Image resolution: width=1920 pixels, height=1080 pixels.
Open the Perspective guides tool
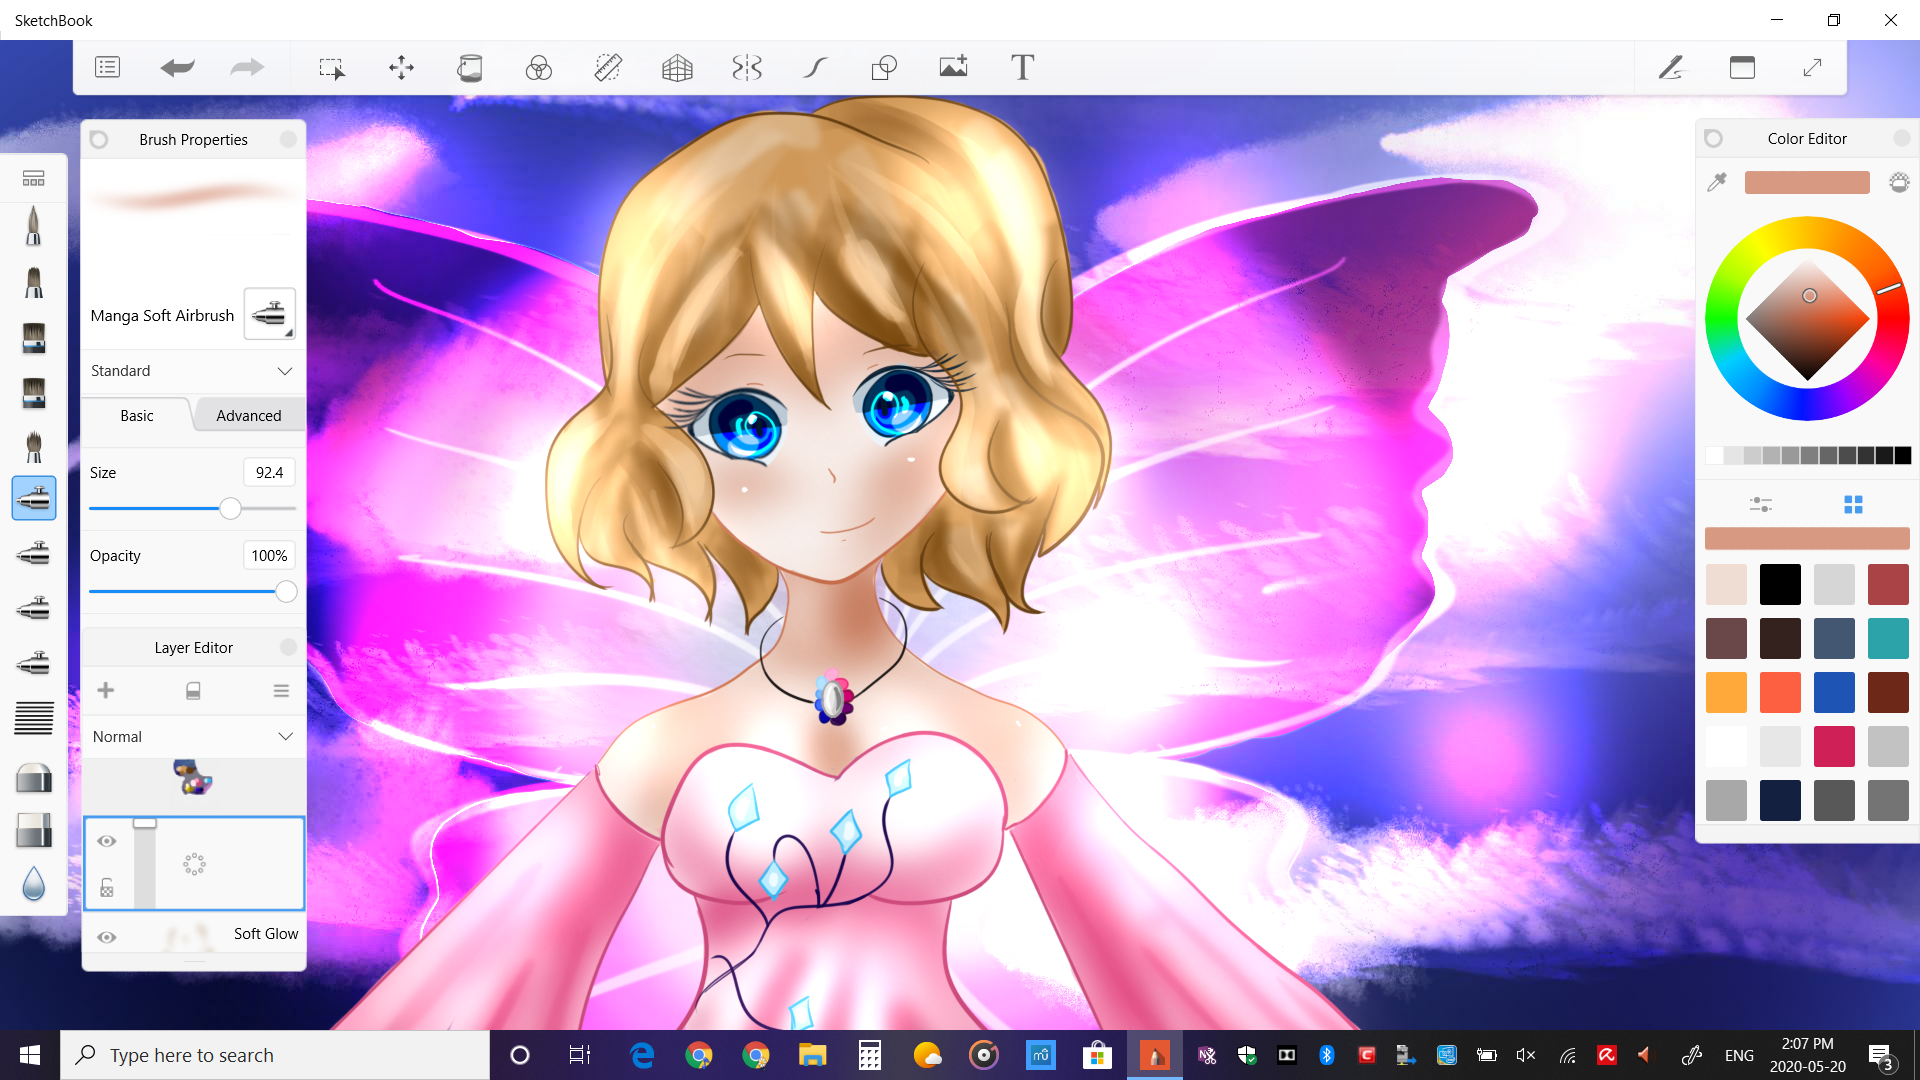click(x=677, y=67)
